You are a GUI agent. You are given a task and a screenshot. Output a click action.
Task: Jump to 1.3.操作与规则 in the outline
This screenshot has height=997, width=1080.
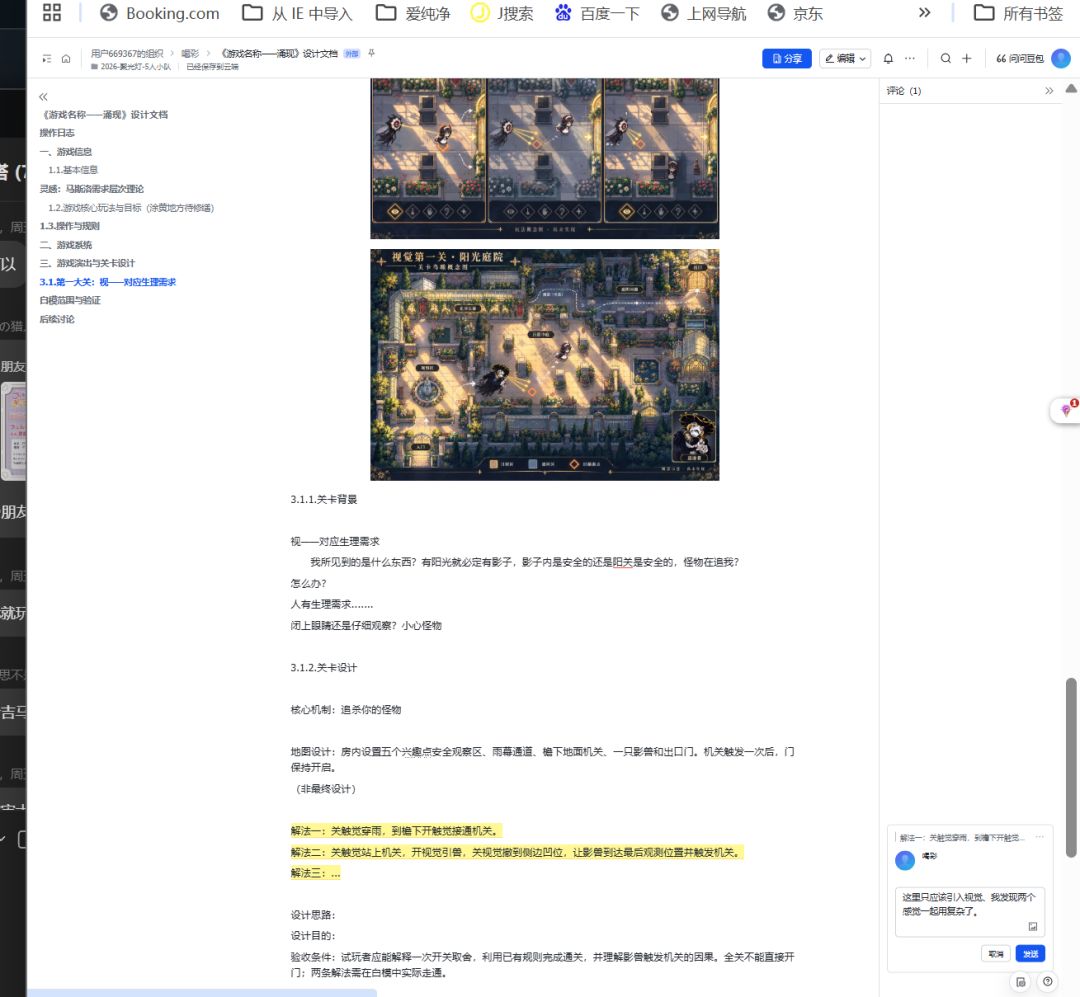click(70, 226)
